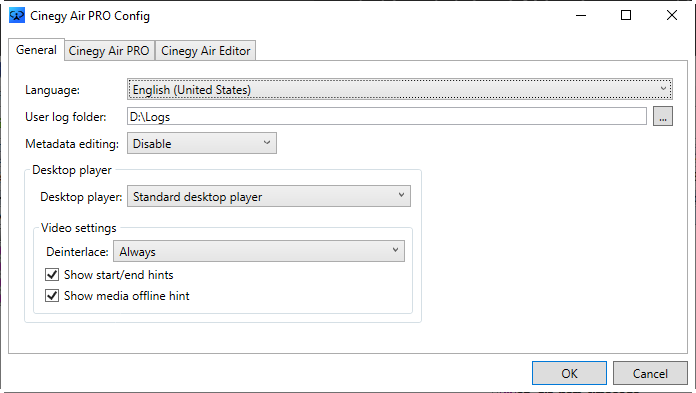The image size is (696, 393).
Task: Uncheck Show media offline hint
Action: (52, 295)
